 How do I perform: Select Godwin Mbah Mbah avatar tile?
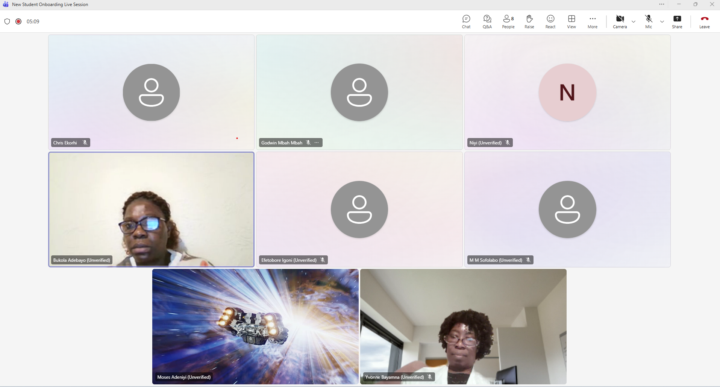[x=359, y=92]
